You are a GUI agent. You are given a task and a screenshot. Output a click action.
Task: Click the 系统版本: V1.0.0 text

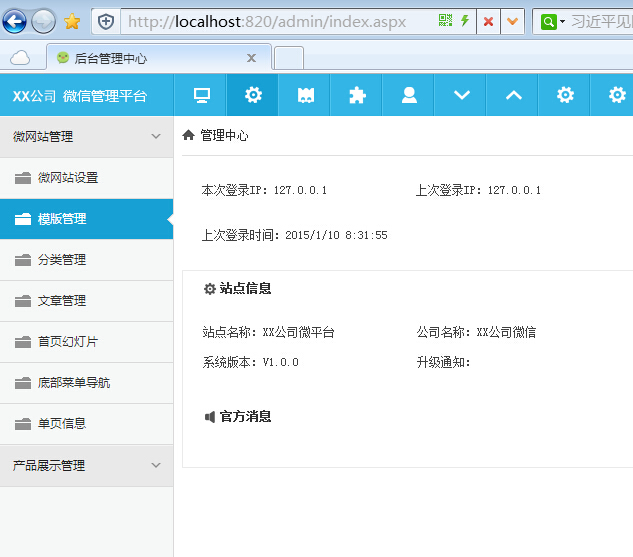click(x=250, y=362)
